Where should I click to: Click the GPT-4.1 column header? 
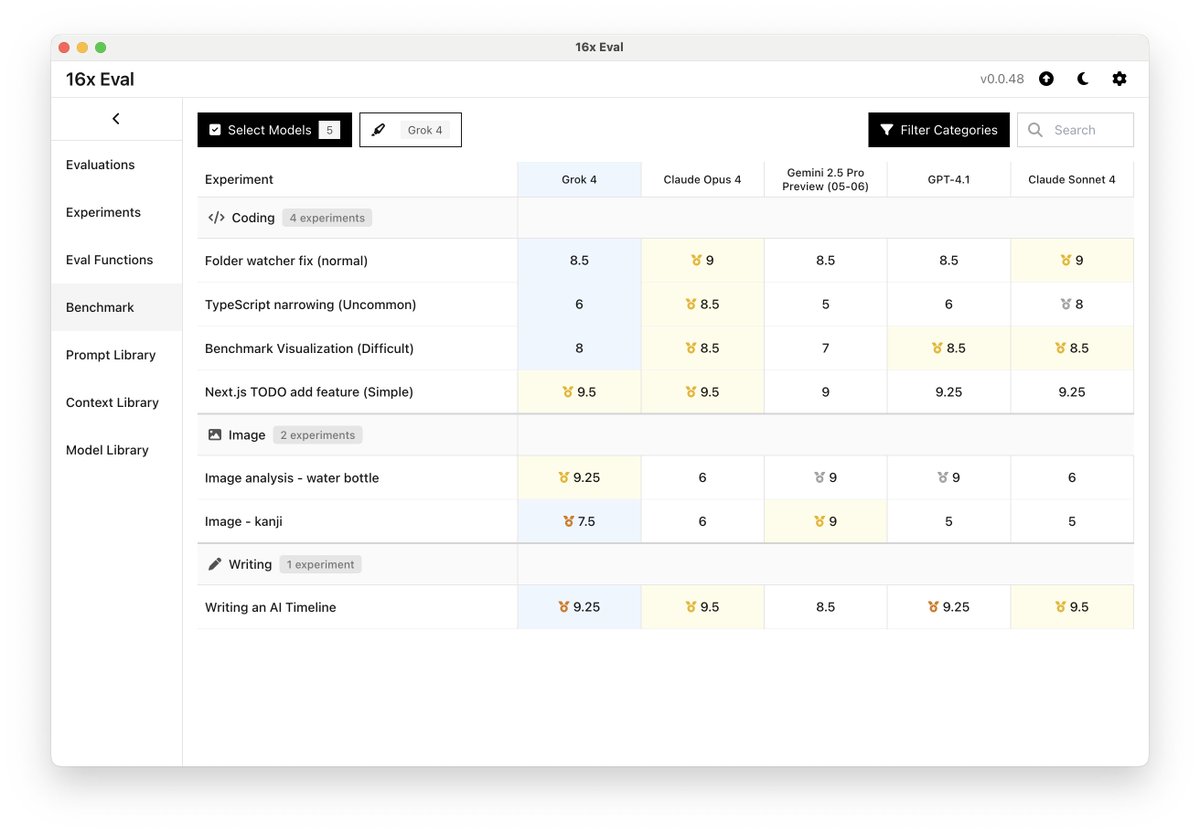948,180
